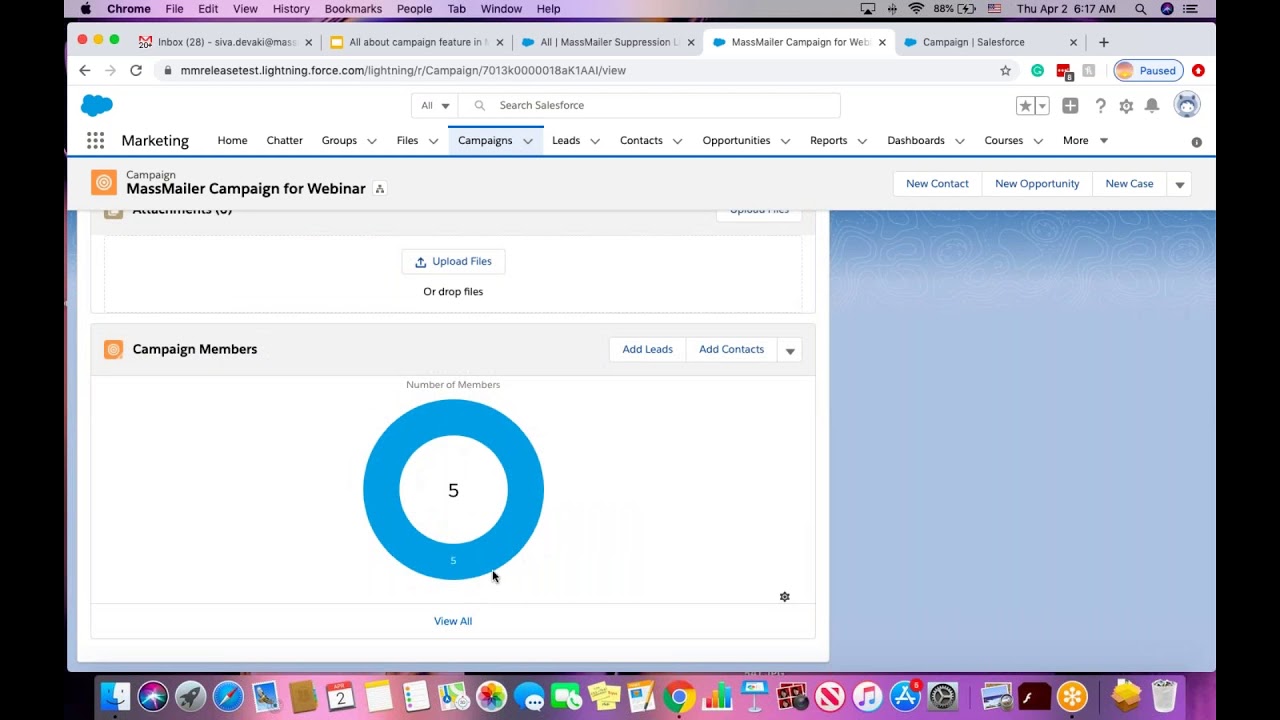Open the History menu in menu bar
The height and width of the screenshot is (720, 1280).
tap(291, 9)
